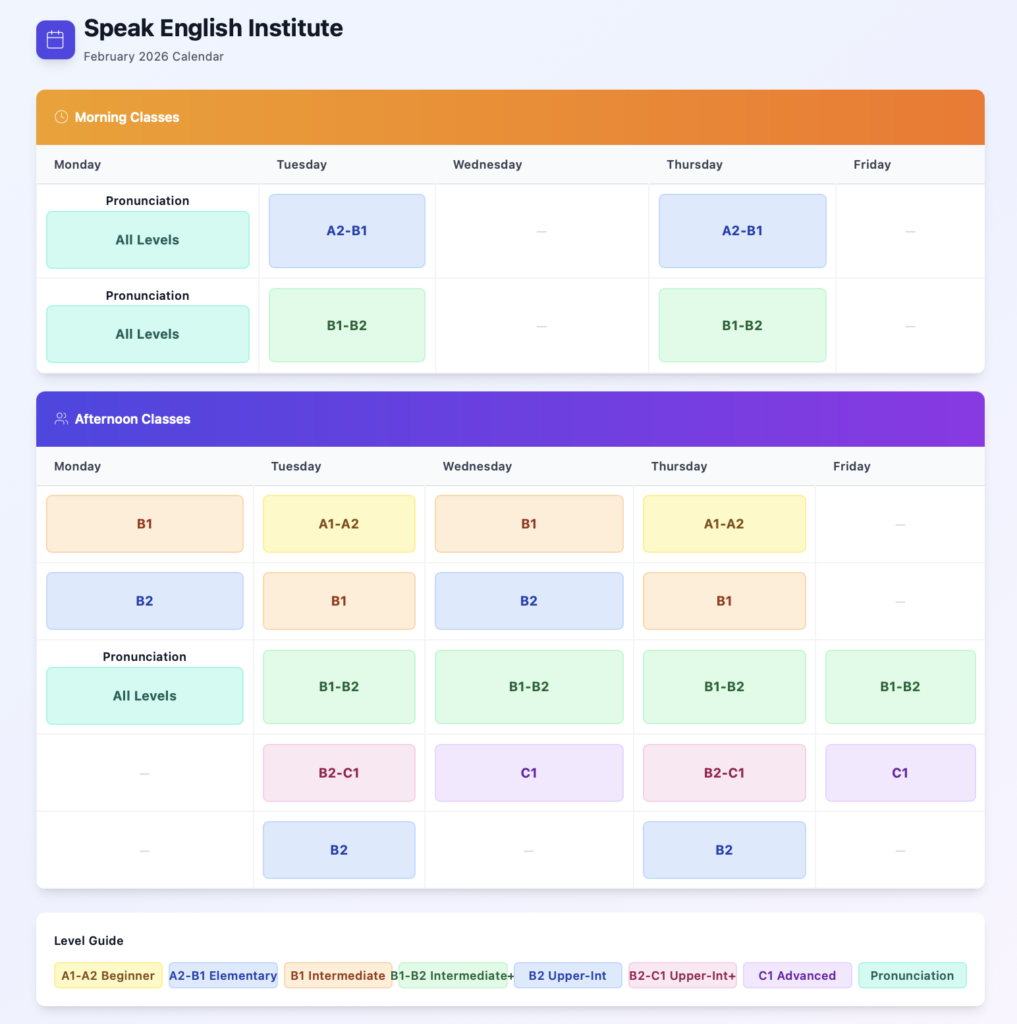Click Wednesday column header in Afternoon Classes
The height and width of the screenshot is (1024, 1017).
point(477,466)
